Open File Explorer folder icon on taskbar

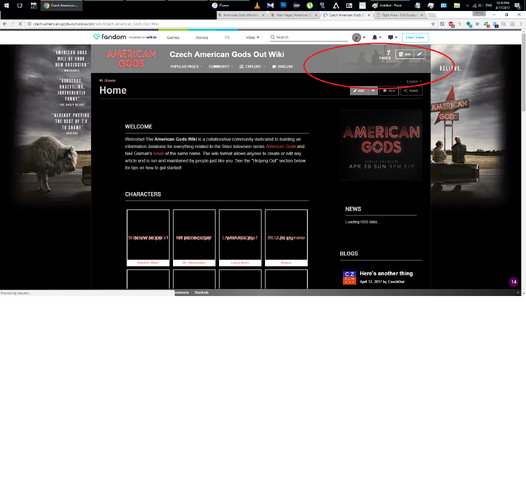(x=457, y=5)
